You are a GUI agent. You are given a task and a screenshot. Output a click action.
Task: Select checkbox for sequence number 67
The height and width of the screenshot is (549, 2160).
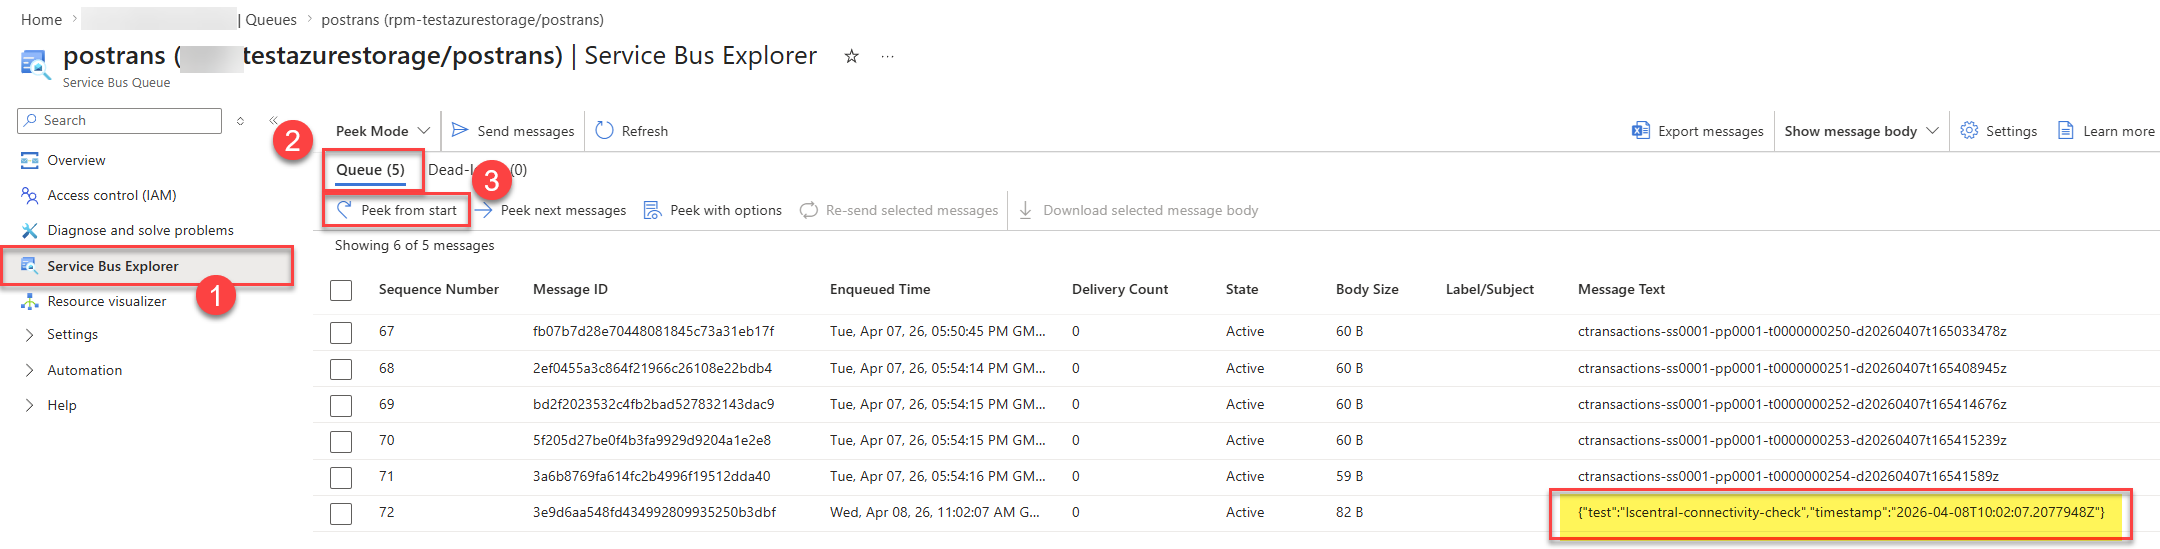point(341,332)
